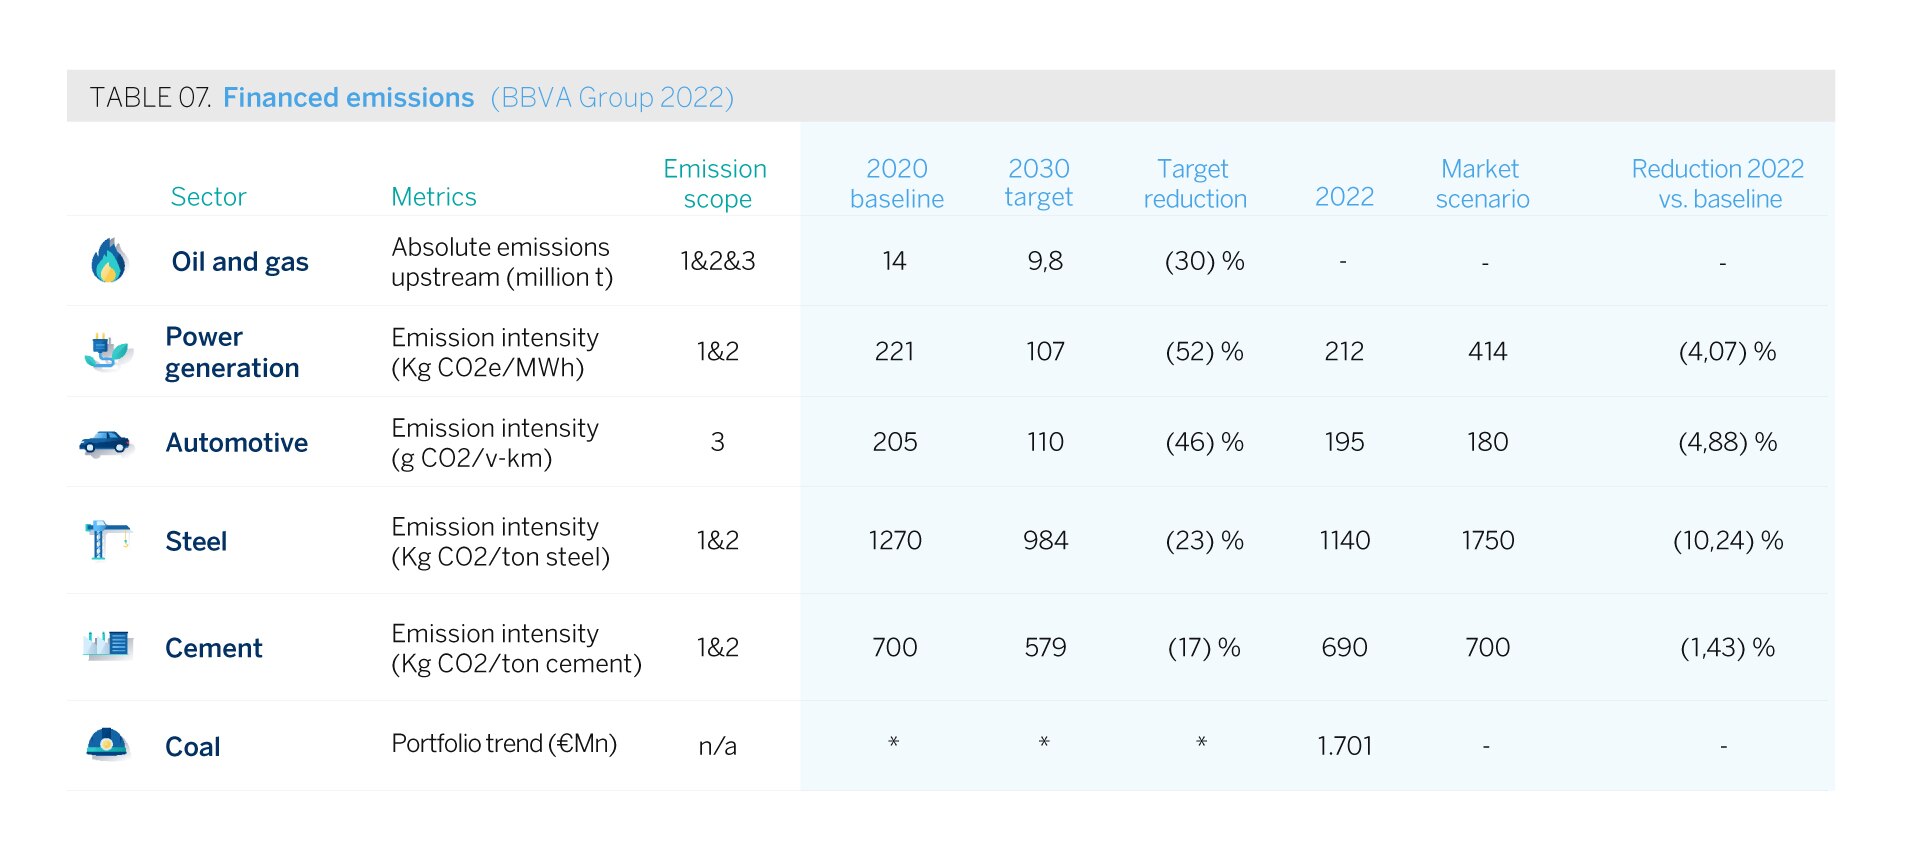Viewport: 1920px width, 851px height.
Task: Click the 'Power generation' sector name
Action: [x=232, y=352]
